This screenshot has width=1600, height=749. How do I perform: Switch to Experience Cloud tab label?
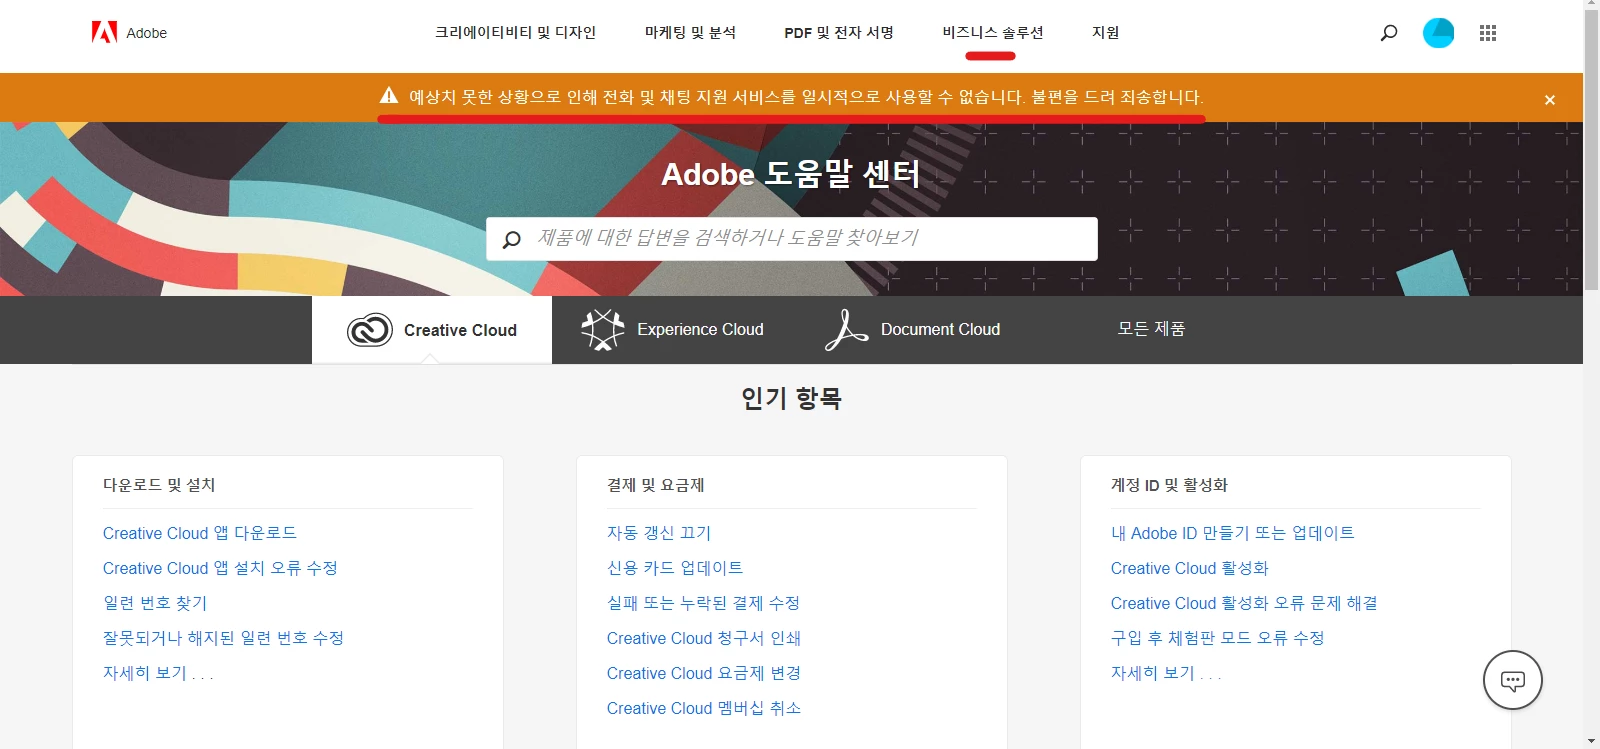pos(700,329)
